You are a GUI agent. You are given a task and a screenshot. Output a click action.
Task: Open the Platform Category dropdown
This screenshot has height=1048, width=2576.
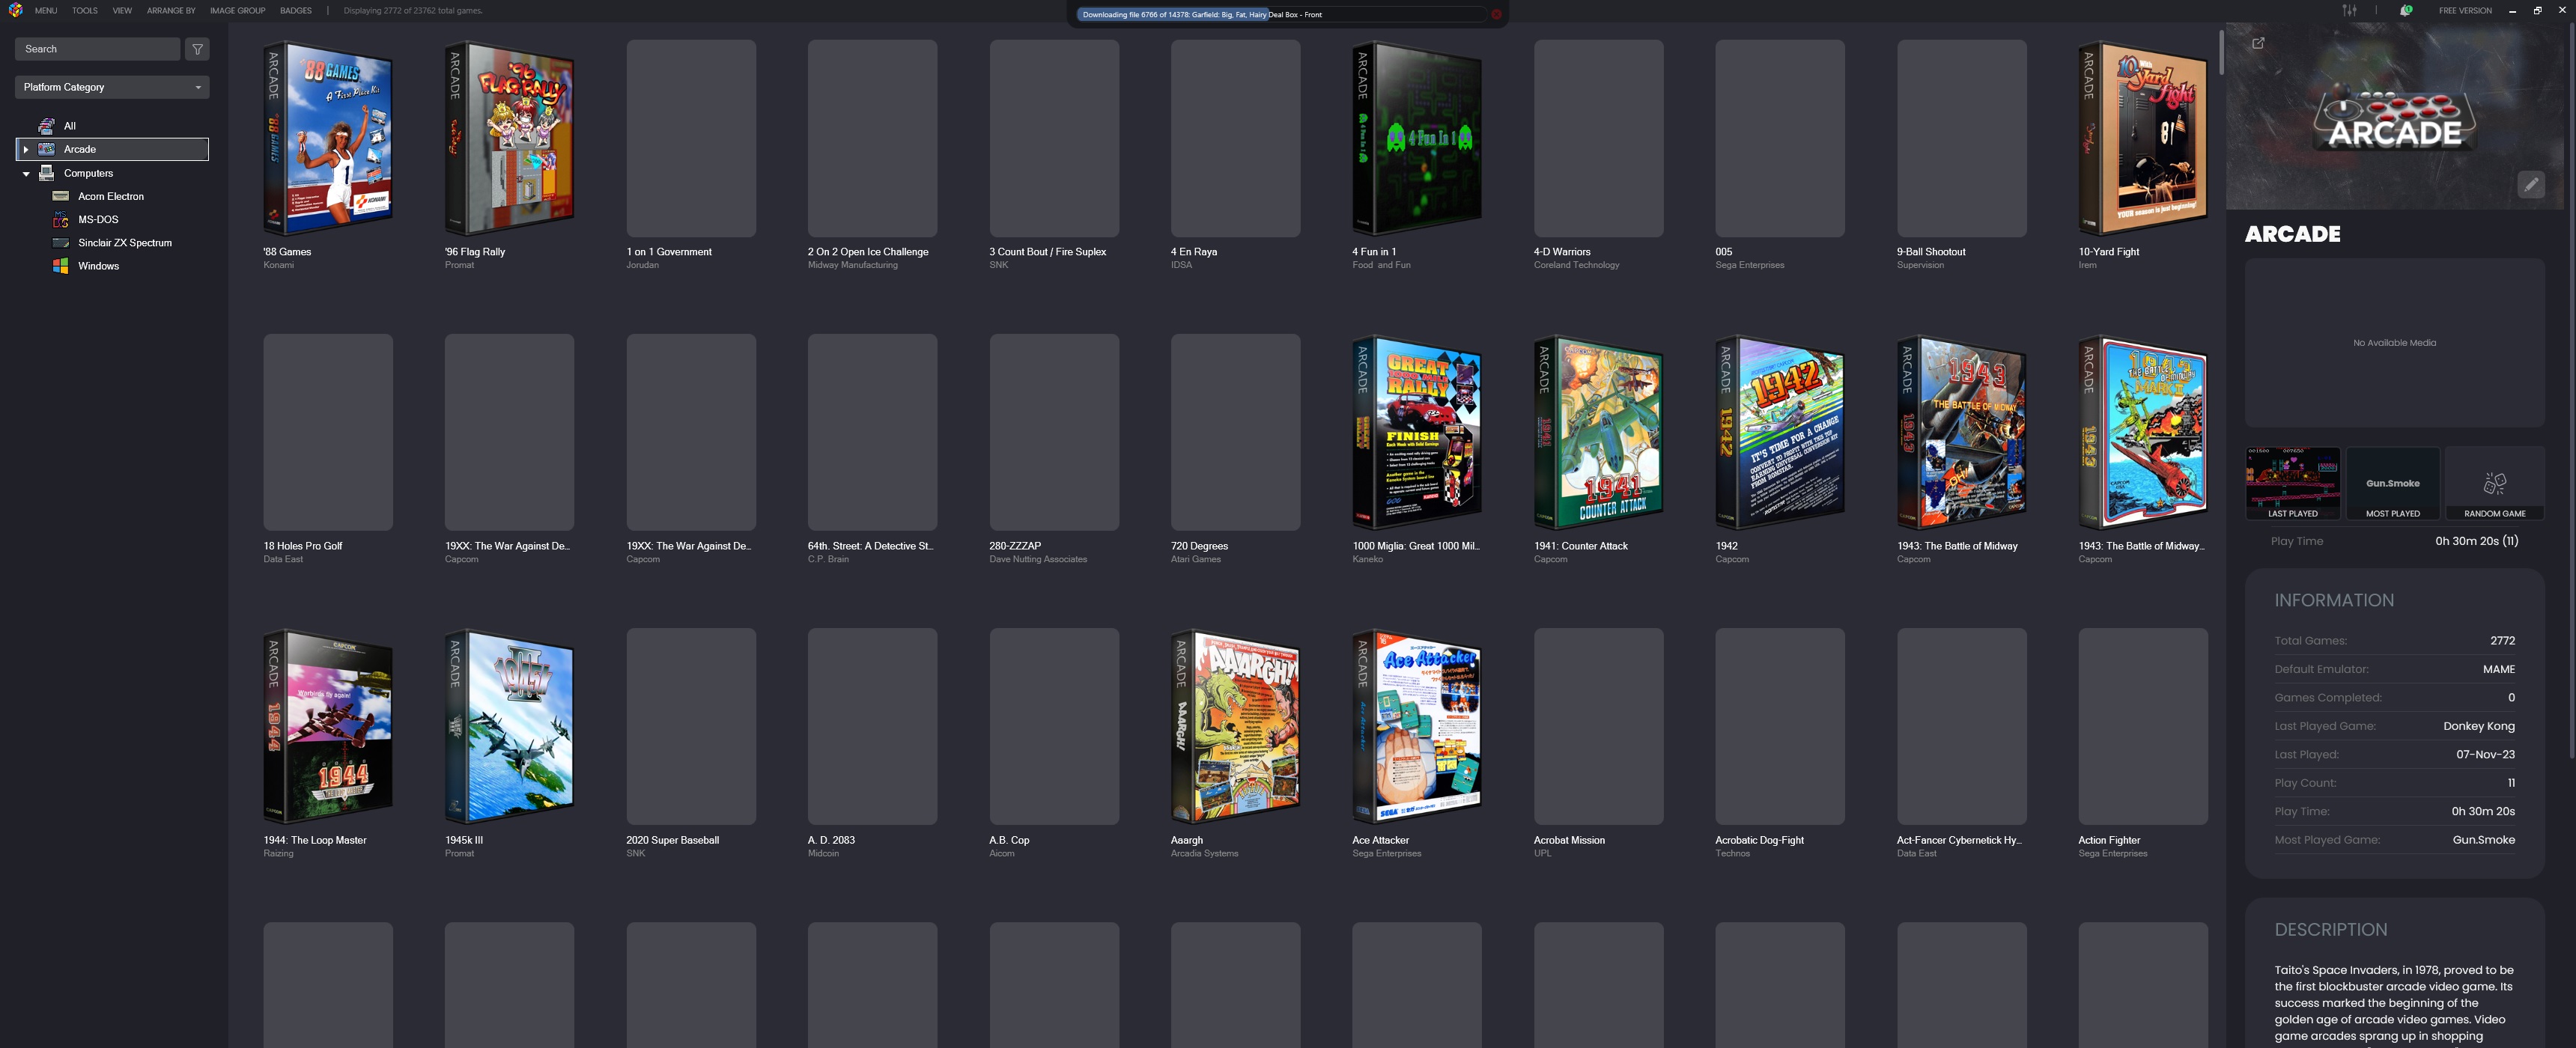click(112, 87)
